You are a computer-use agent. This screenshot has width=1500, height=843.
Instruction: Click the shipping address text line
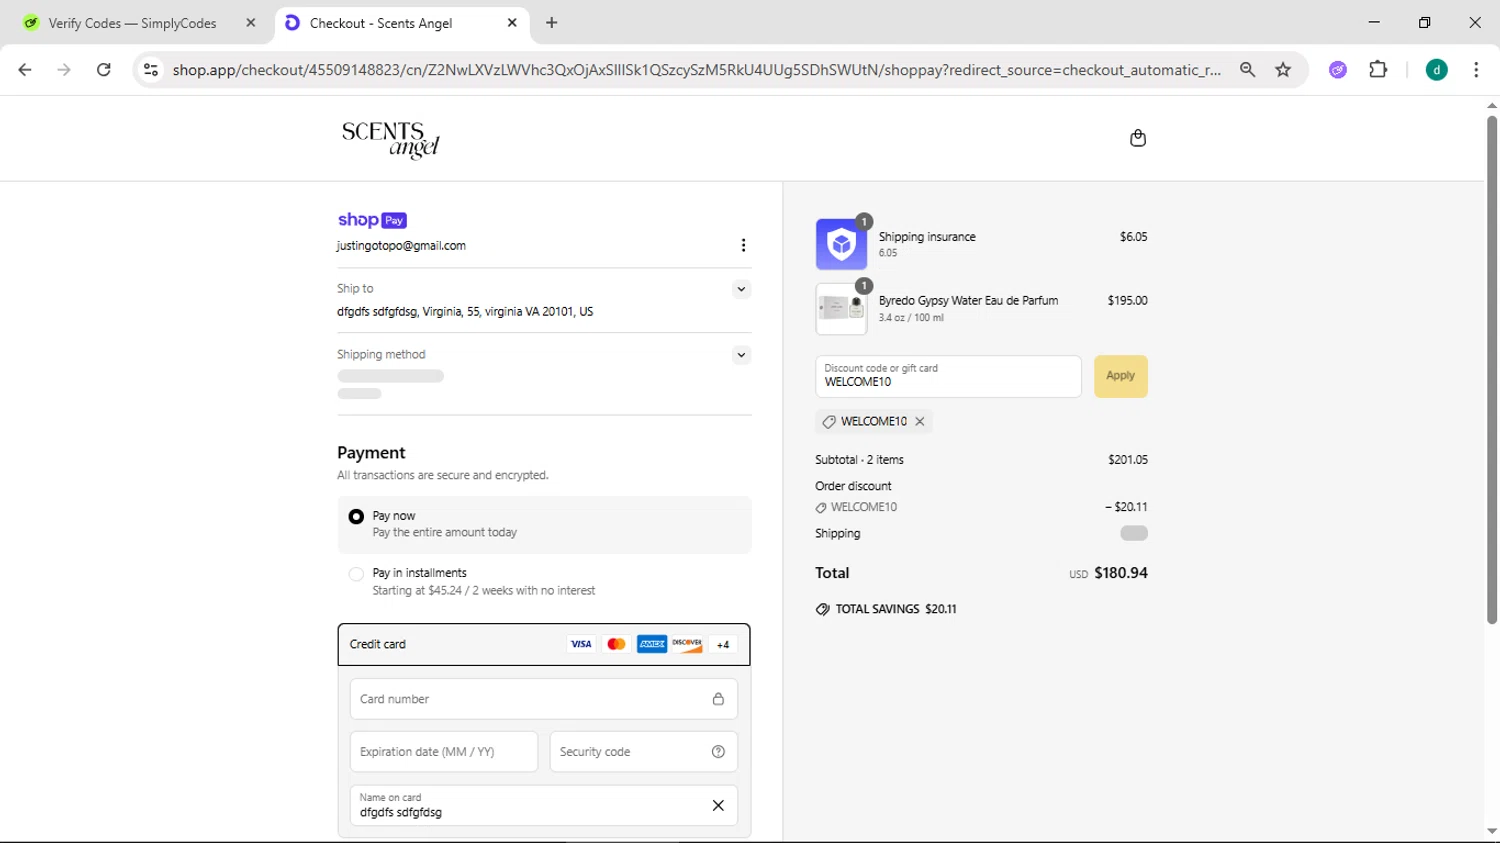(465, 312)
